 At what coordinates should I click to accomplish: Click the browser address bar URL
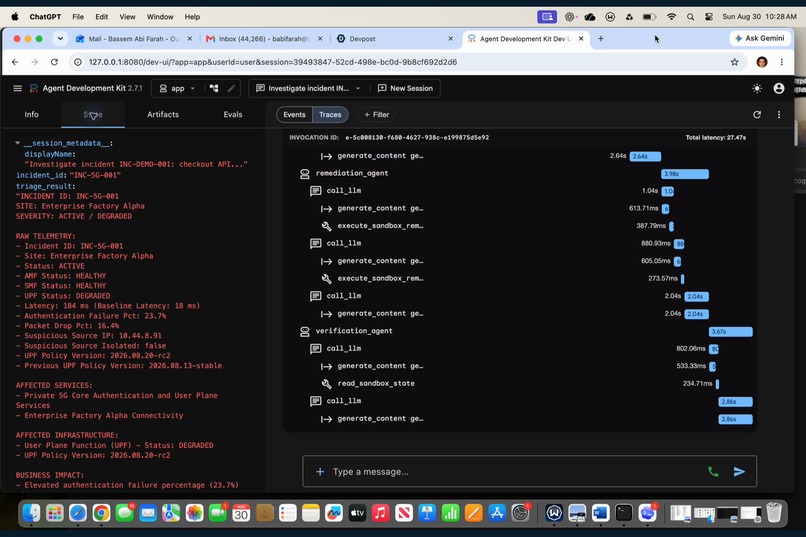click(x=272, y=62)
